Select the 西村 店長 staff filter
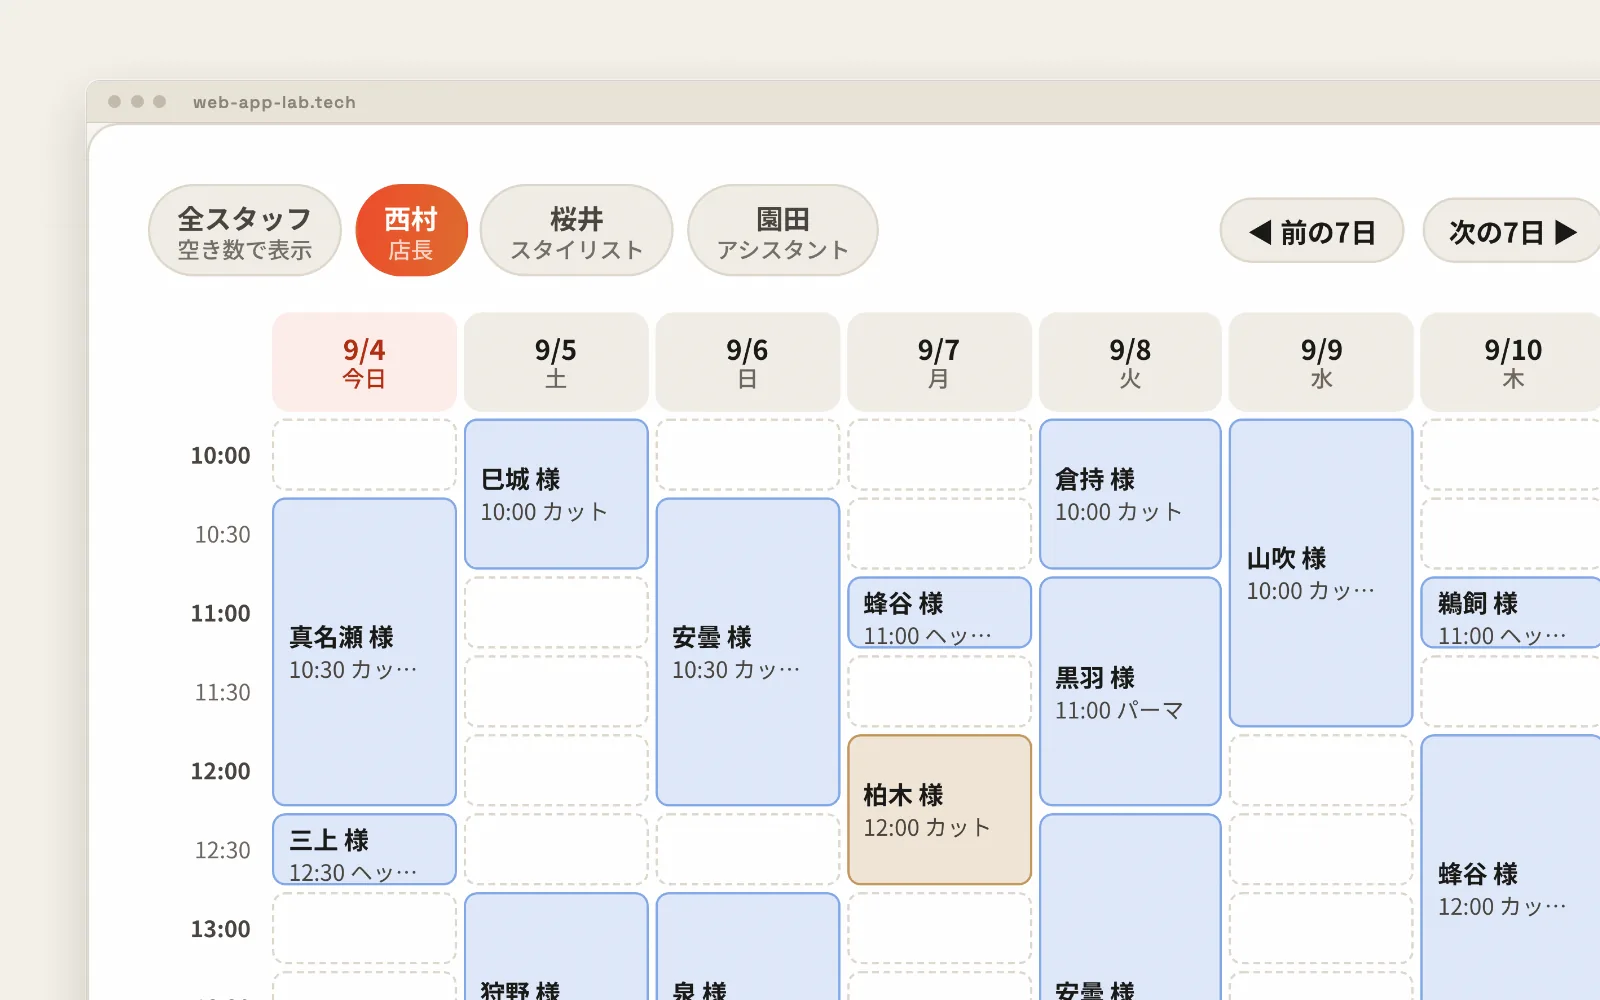Screen dimensions: 1600x1000 (x=411, y=230)
